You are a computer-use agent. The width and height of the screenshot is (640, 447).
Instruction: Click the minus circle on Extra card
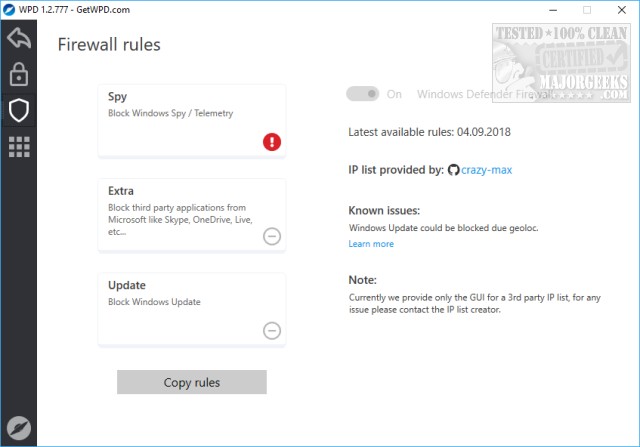[x=272, y=236]
